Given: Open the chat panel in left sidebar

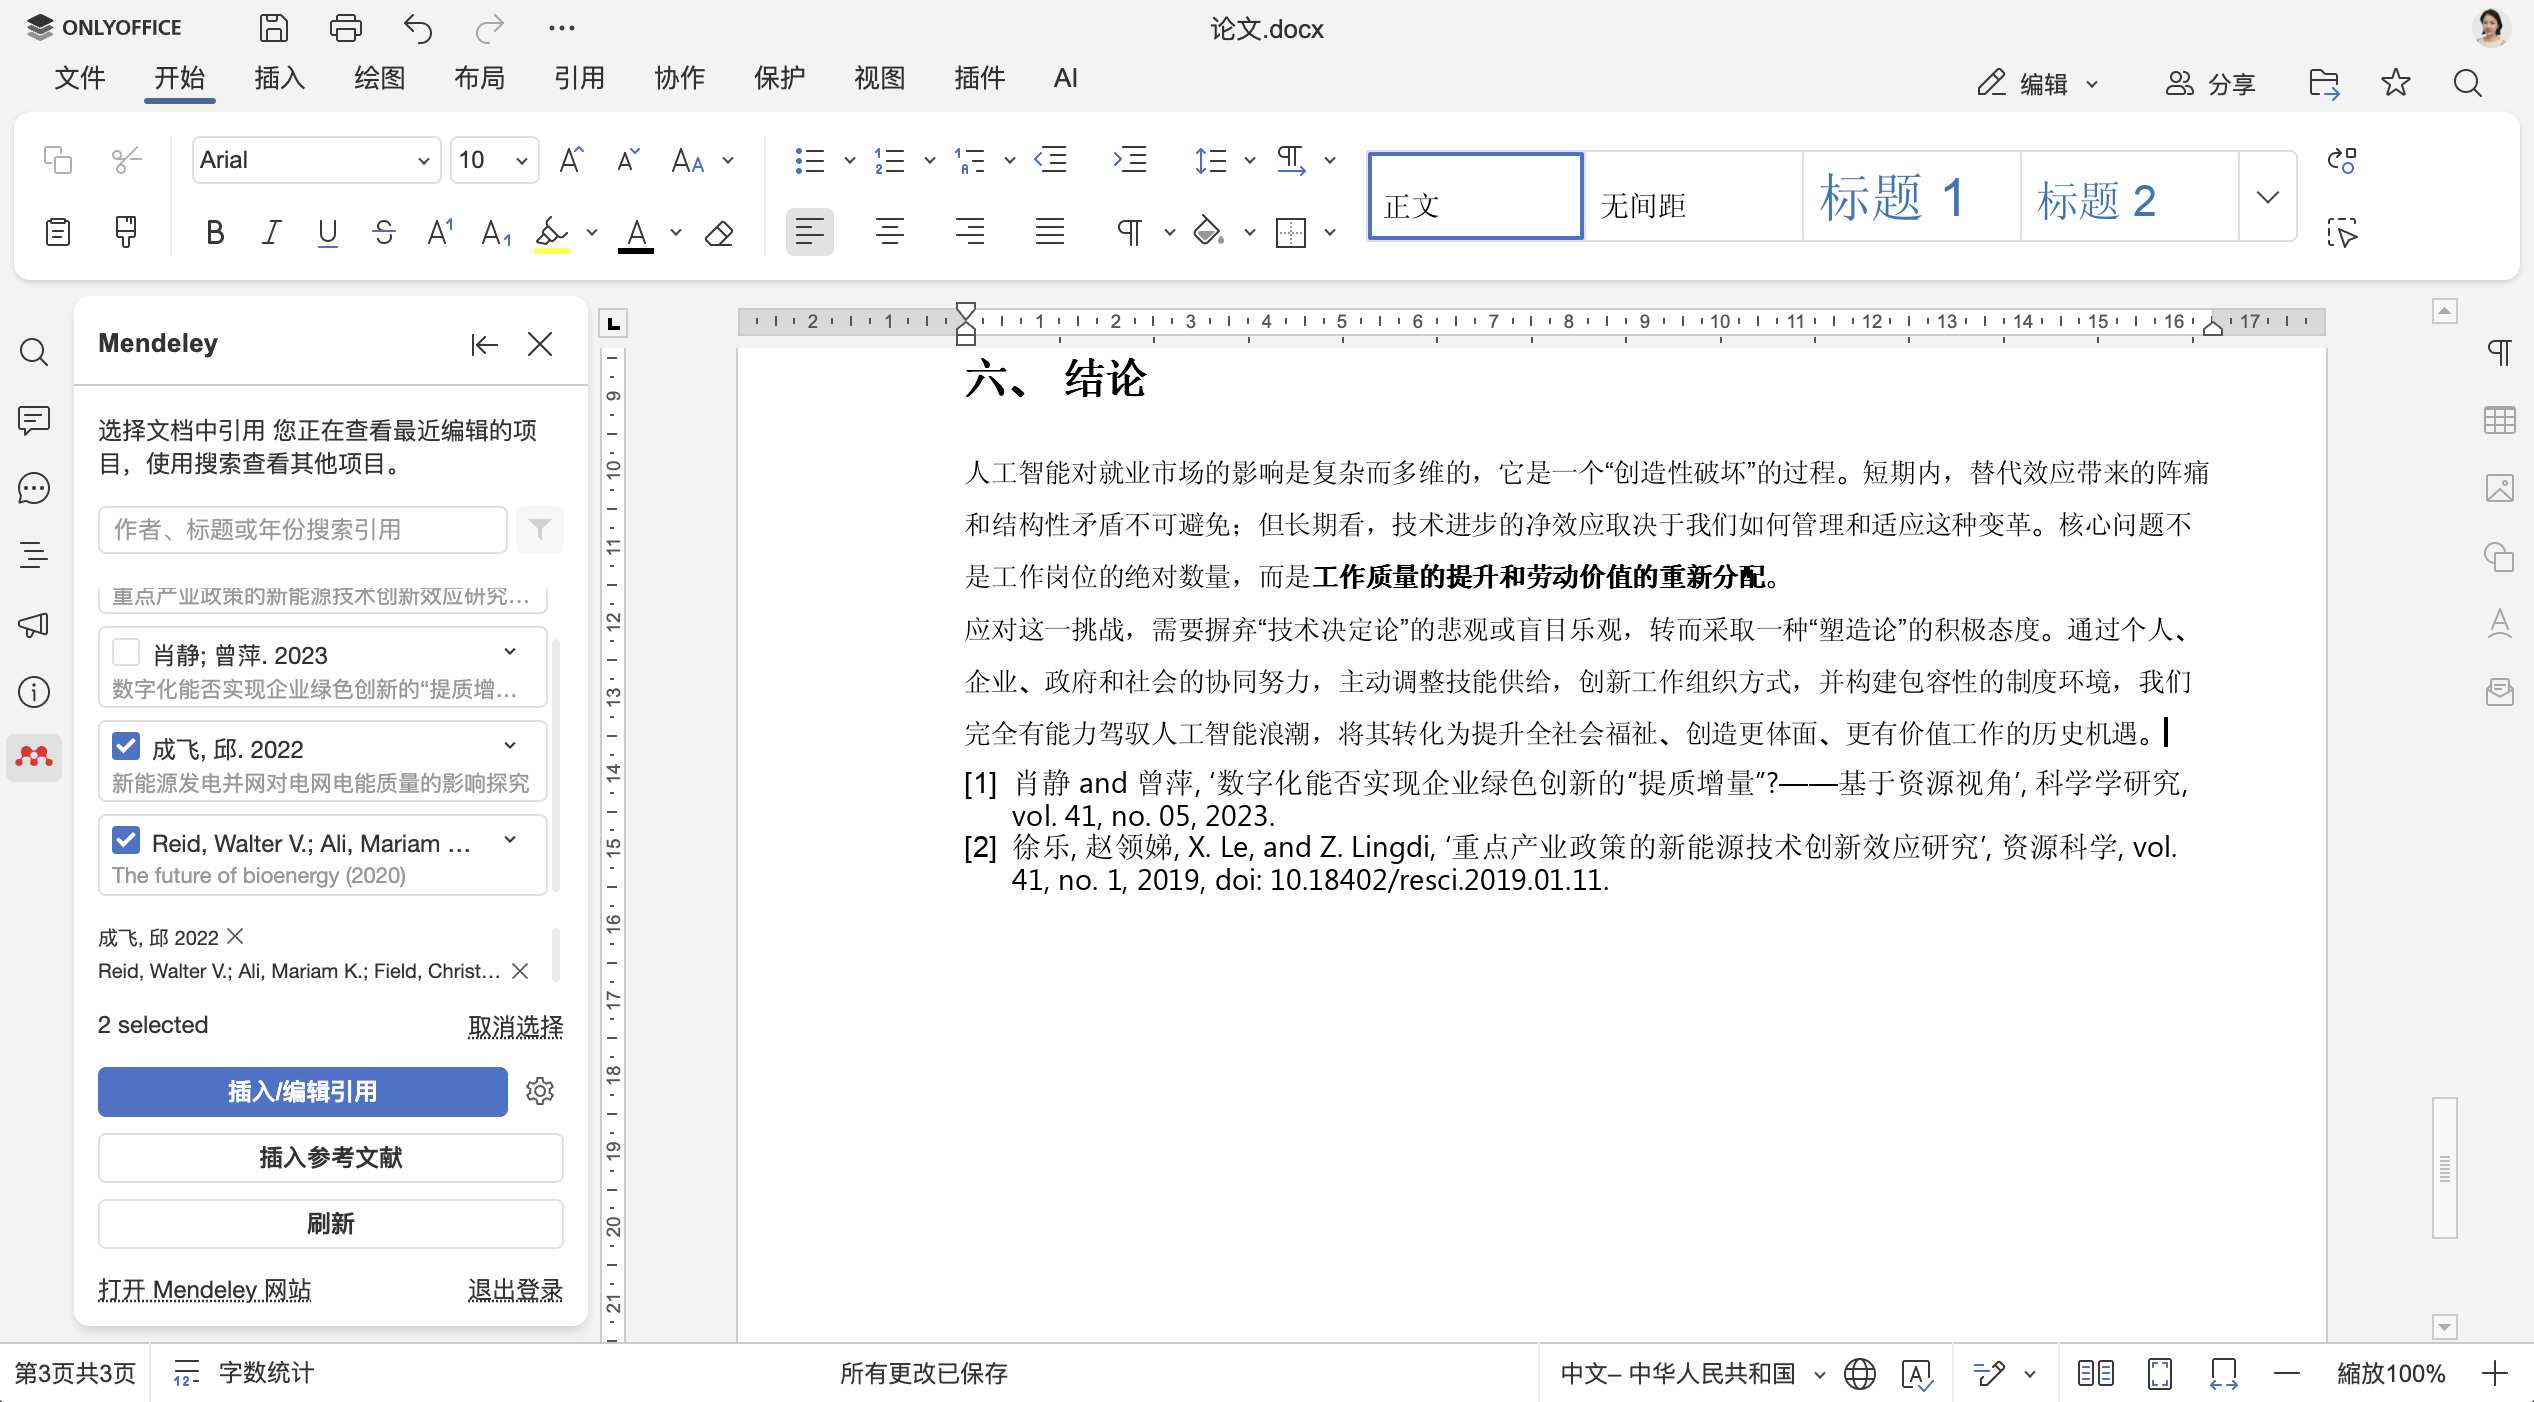Looking at the screenshot, I should 34,488.
